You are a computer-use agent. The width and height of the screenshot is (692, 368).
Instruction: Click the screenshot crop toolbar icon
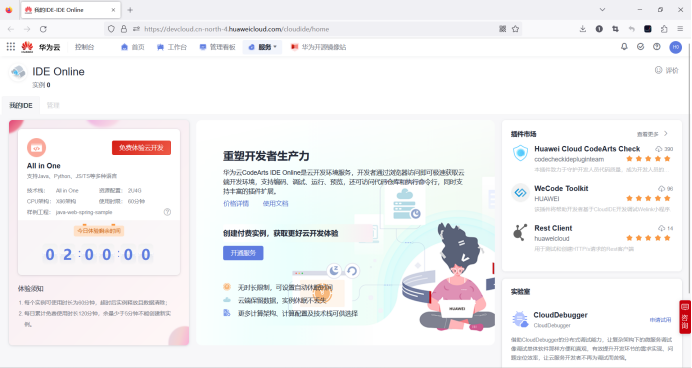tap(615, 29)
